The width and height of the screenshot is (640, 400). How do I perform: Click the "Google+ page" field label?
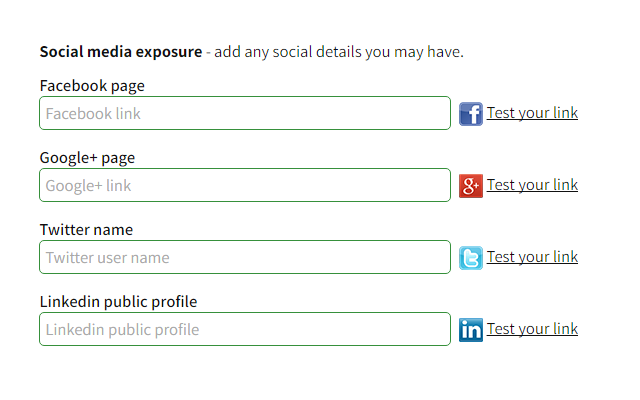(87, 158)
